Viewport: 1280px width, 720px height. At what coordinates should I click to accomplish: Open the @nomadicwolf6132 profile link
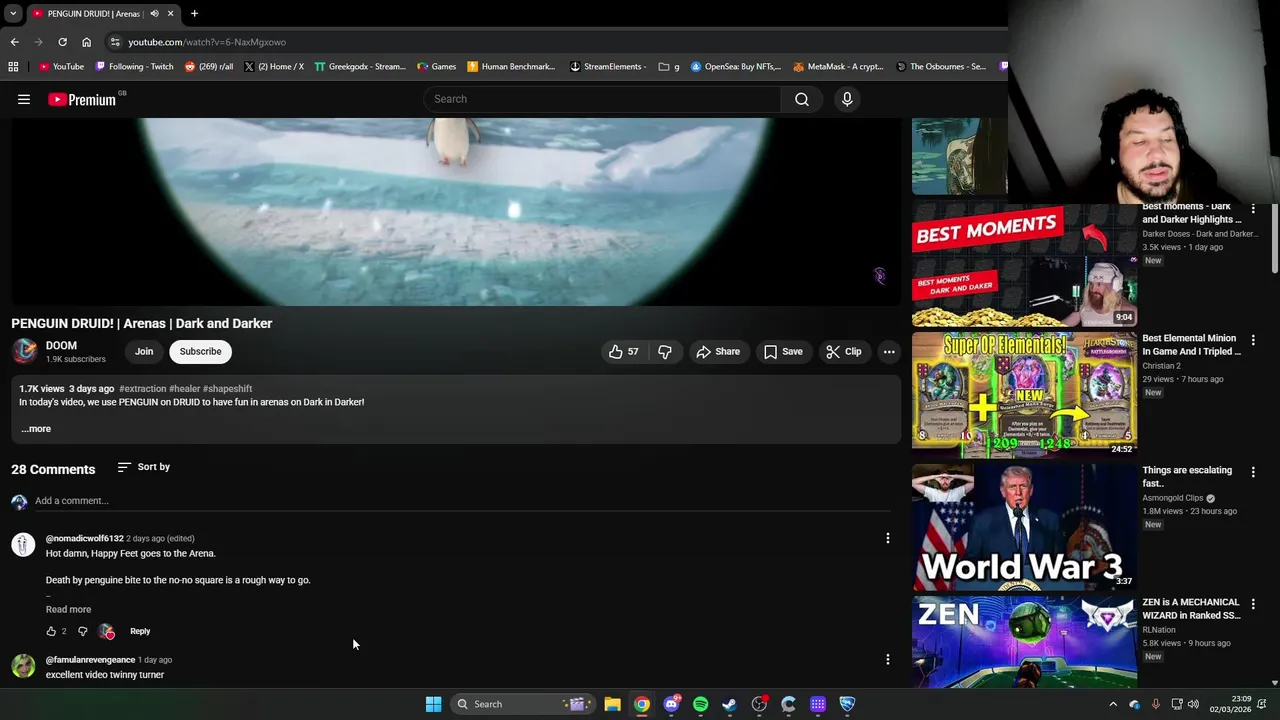pos(84,539)
